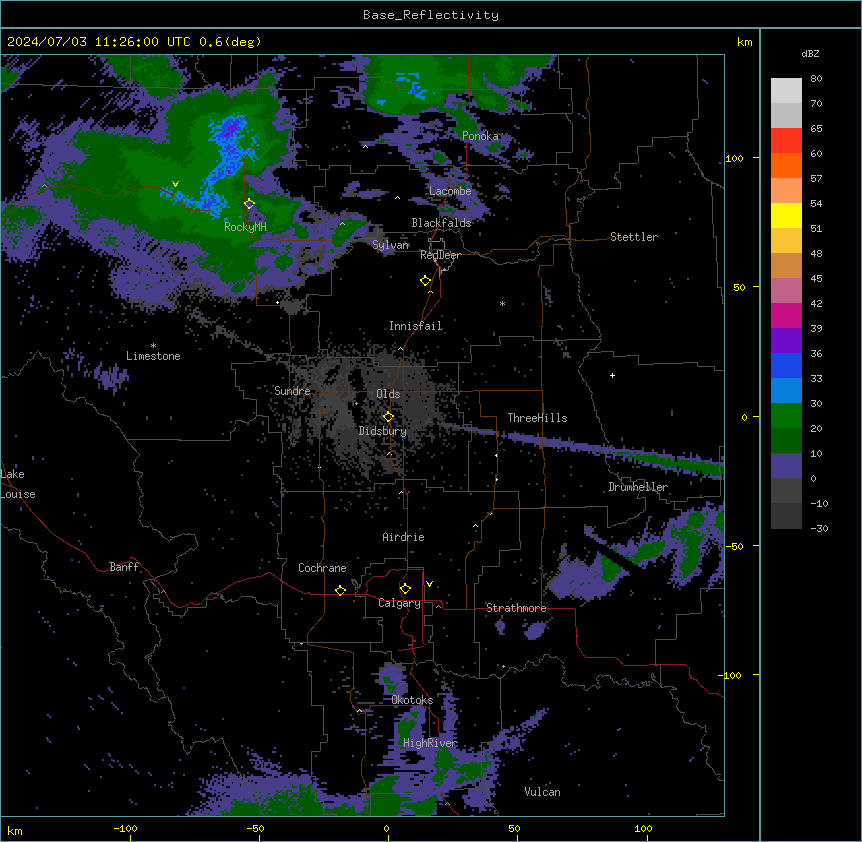
Task: Click the Ponoka city label
Action: click(480, 136)
